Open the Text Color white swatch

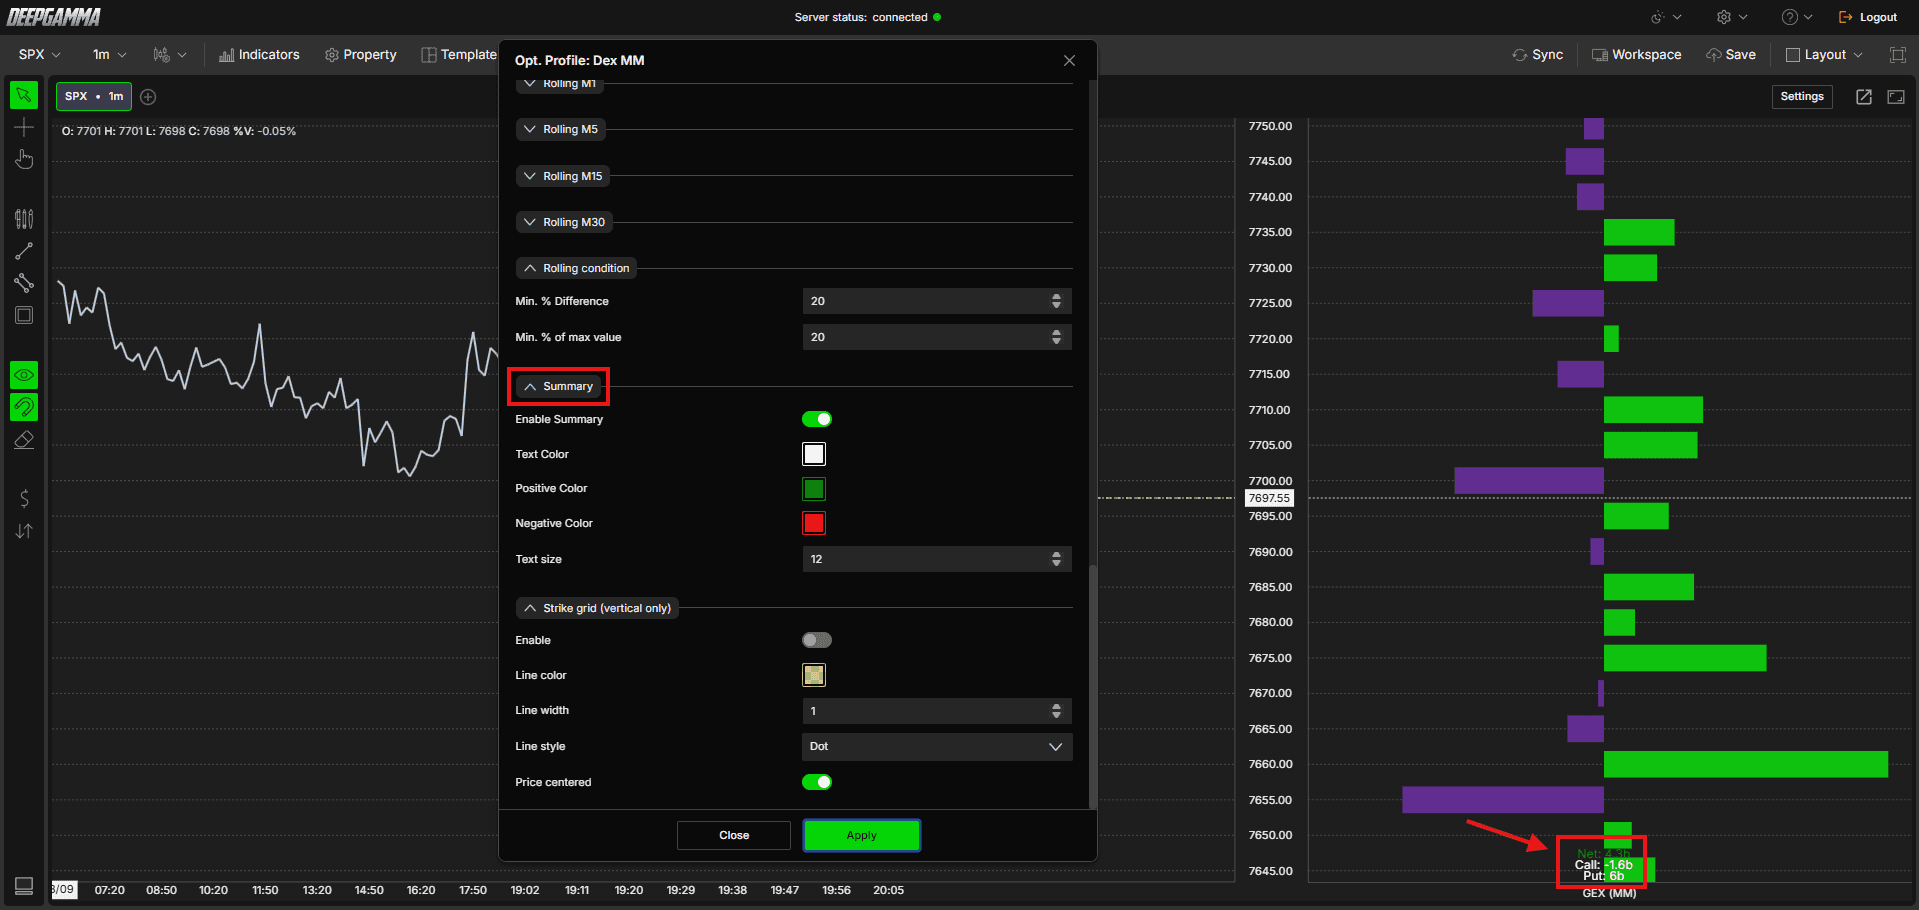tap(814, 454)
